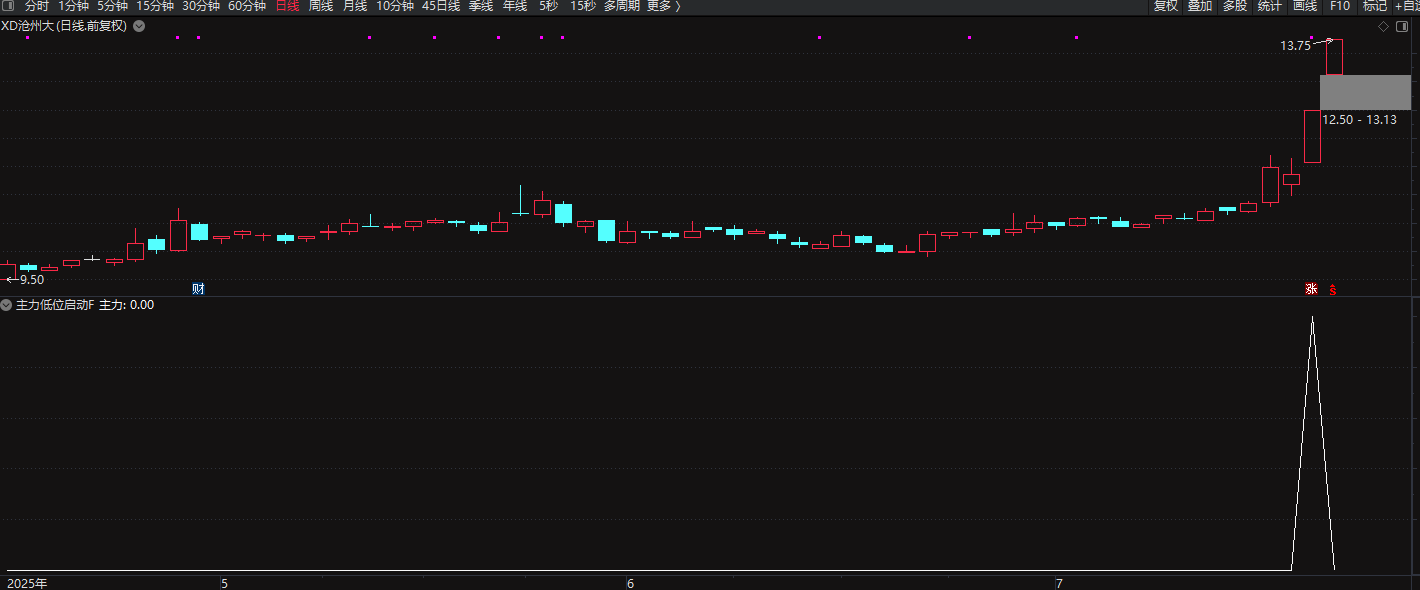The width and height of the screenshot is (1420, 590).
Task: Click the 主力: 0.00 indicator value
Action: 126,305
